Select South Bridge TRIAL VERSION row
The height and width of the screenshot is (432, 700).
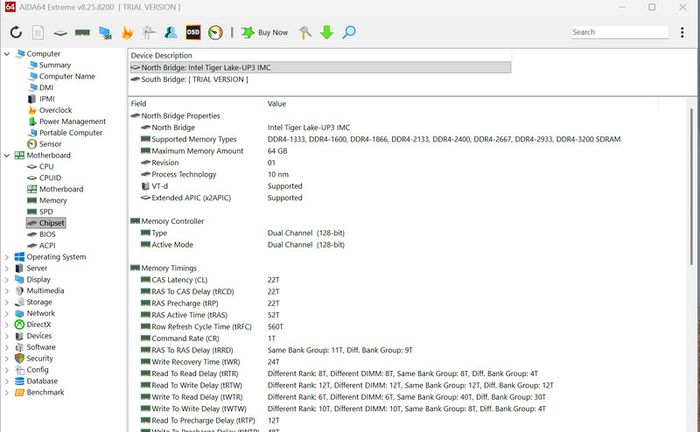(x=321, y=79)
